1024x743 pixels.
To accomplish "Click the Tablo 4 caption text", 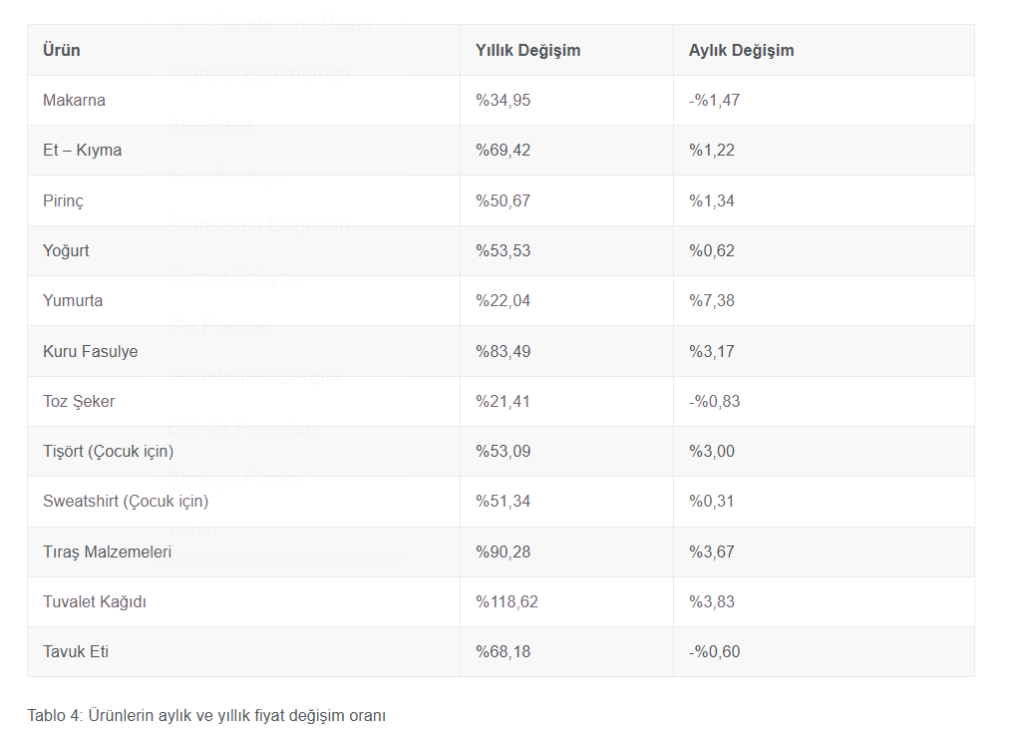I will click(x=206, y=716).
